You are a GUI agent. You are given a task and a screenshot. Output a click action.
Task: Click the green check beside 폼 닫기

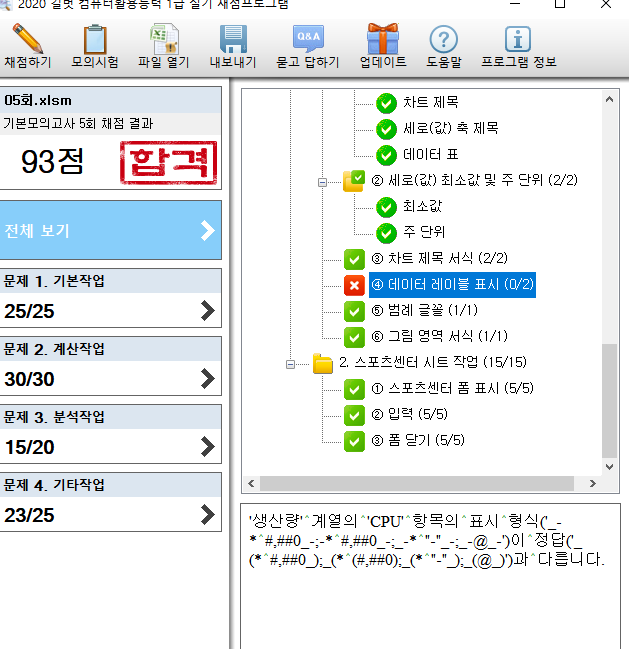click(x=354, y=441)
